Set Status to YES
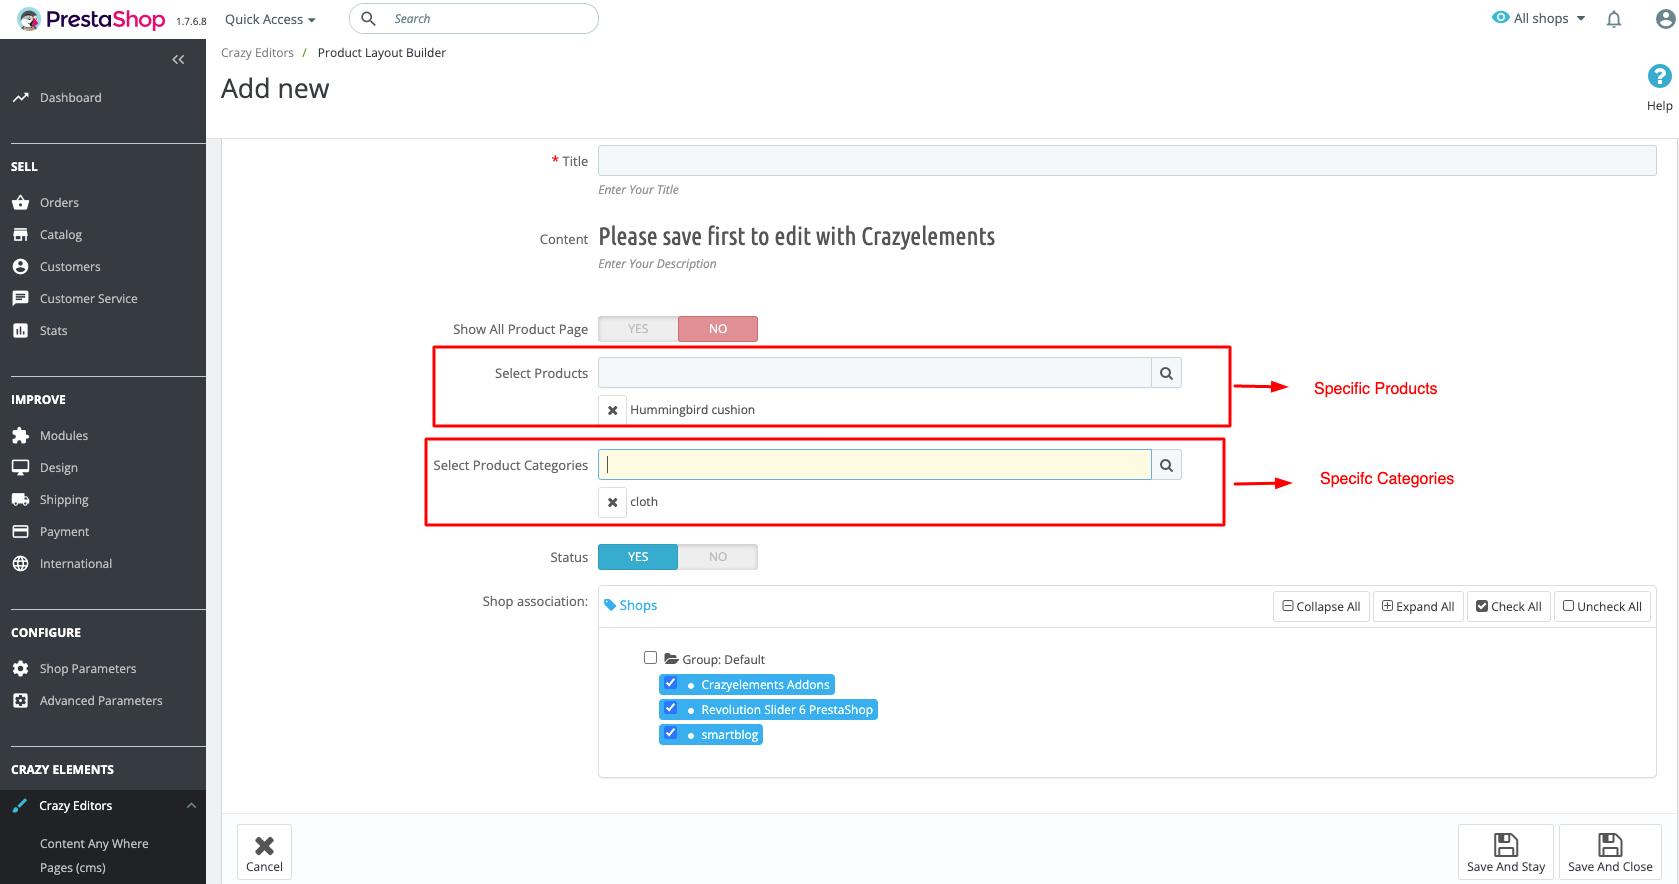This screenshot has height=884, width=1679. tap(638, 557)
